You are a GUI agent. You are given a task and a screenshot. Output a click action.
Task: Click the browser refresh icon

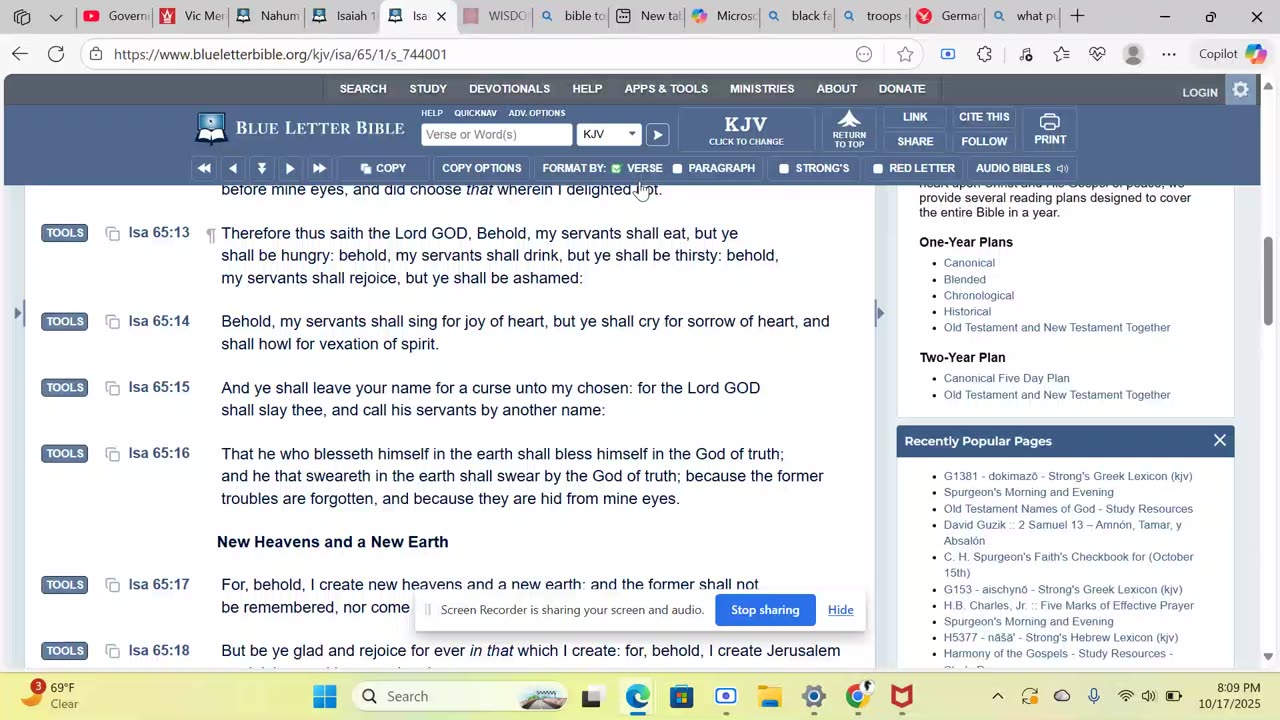tap(56, 54)
